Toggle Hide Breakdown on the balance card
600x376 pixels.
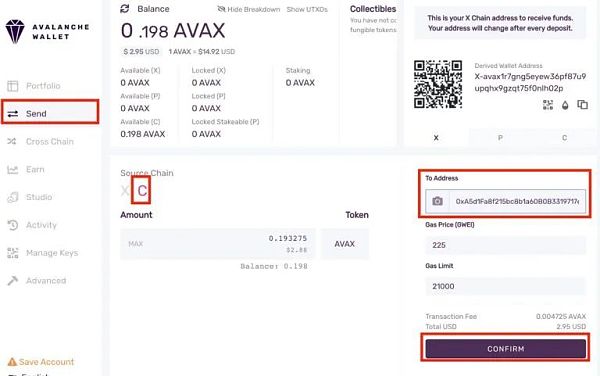pos(249,9)
